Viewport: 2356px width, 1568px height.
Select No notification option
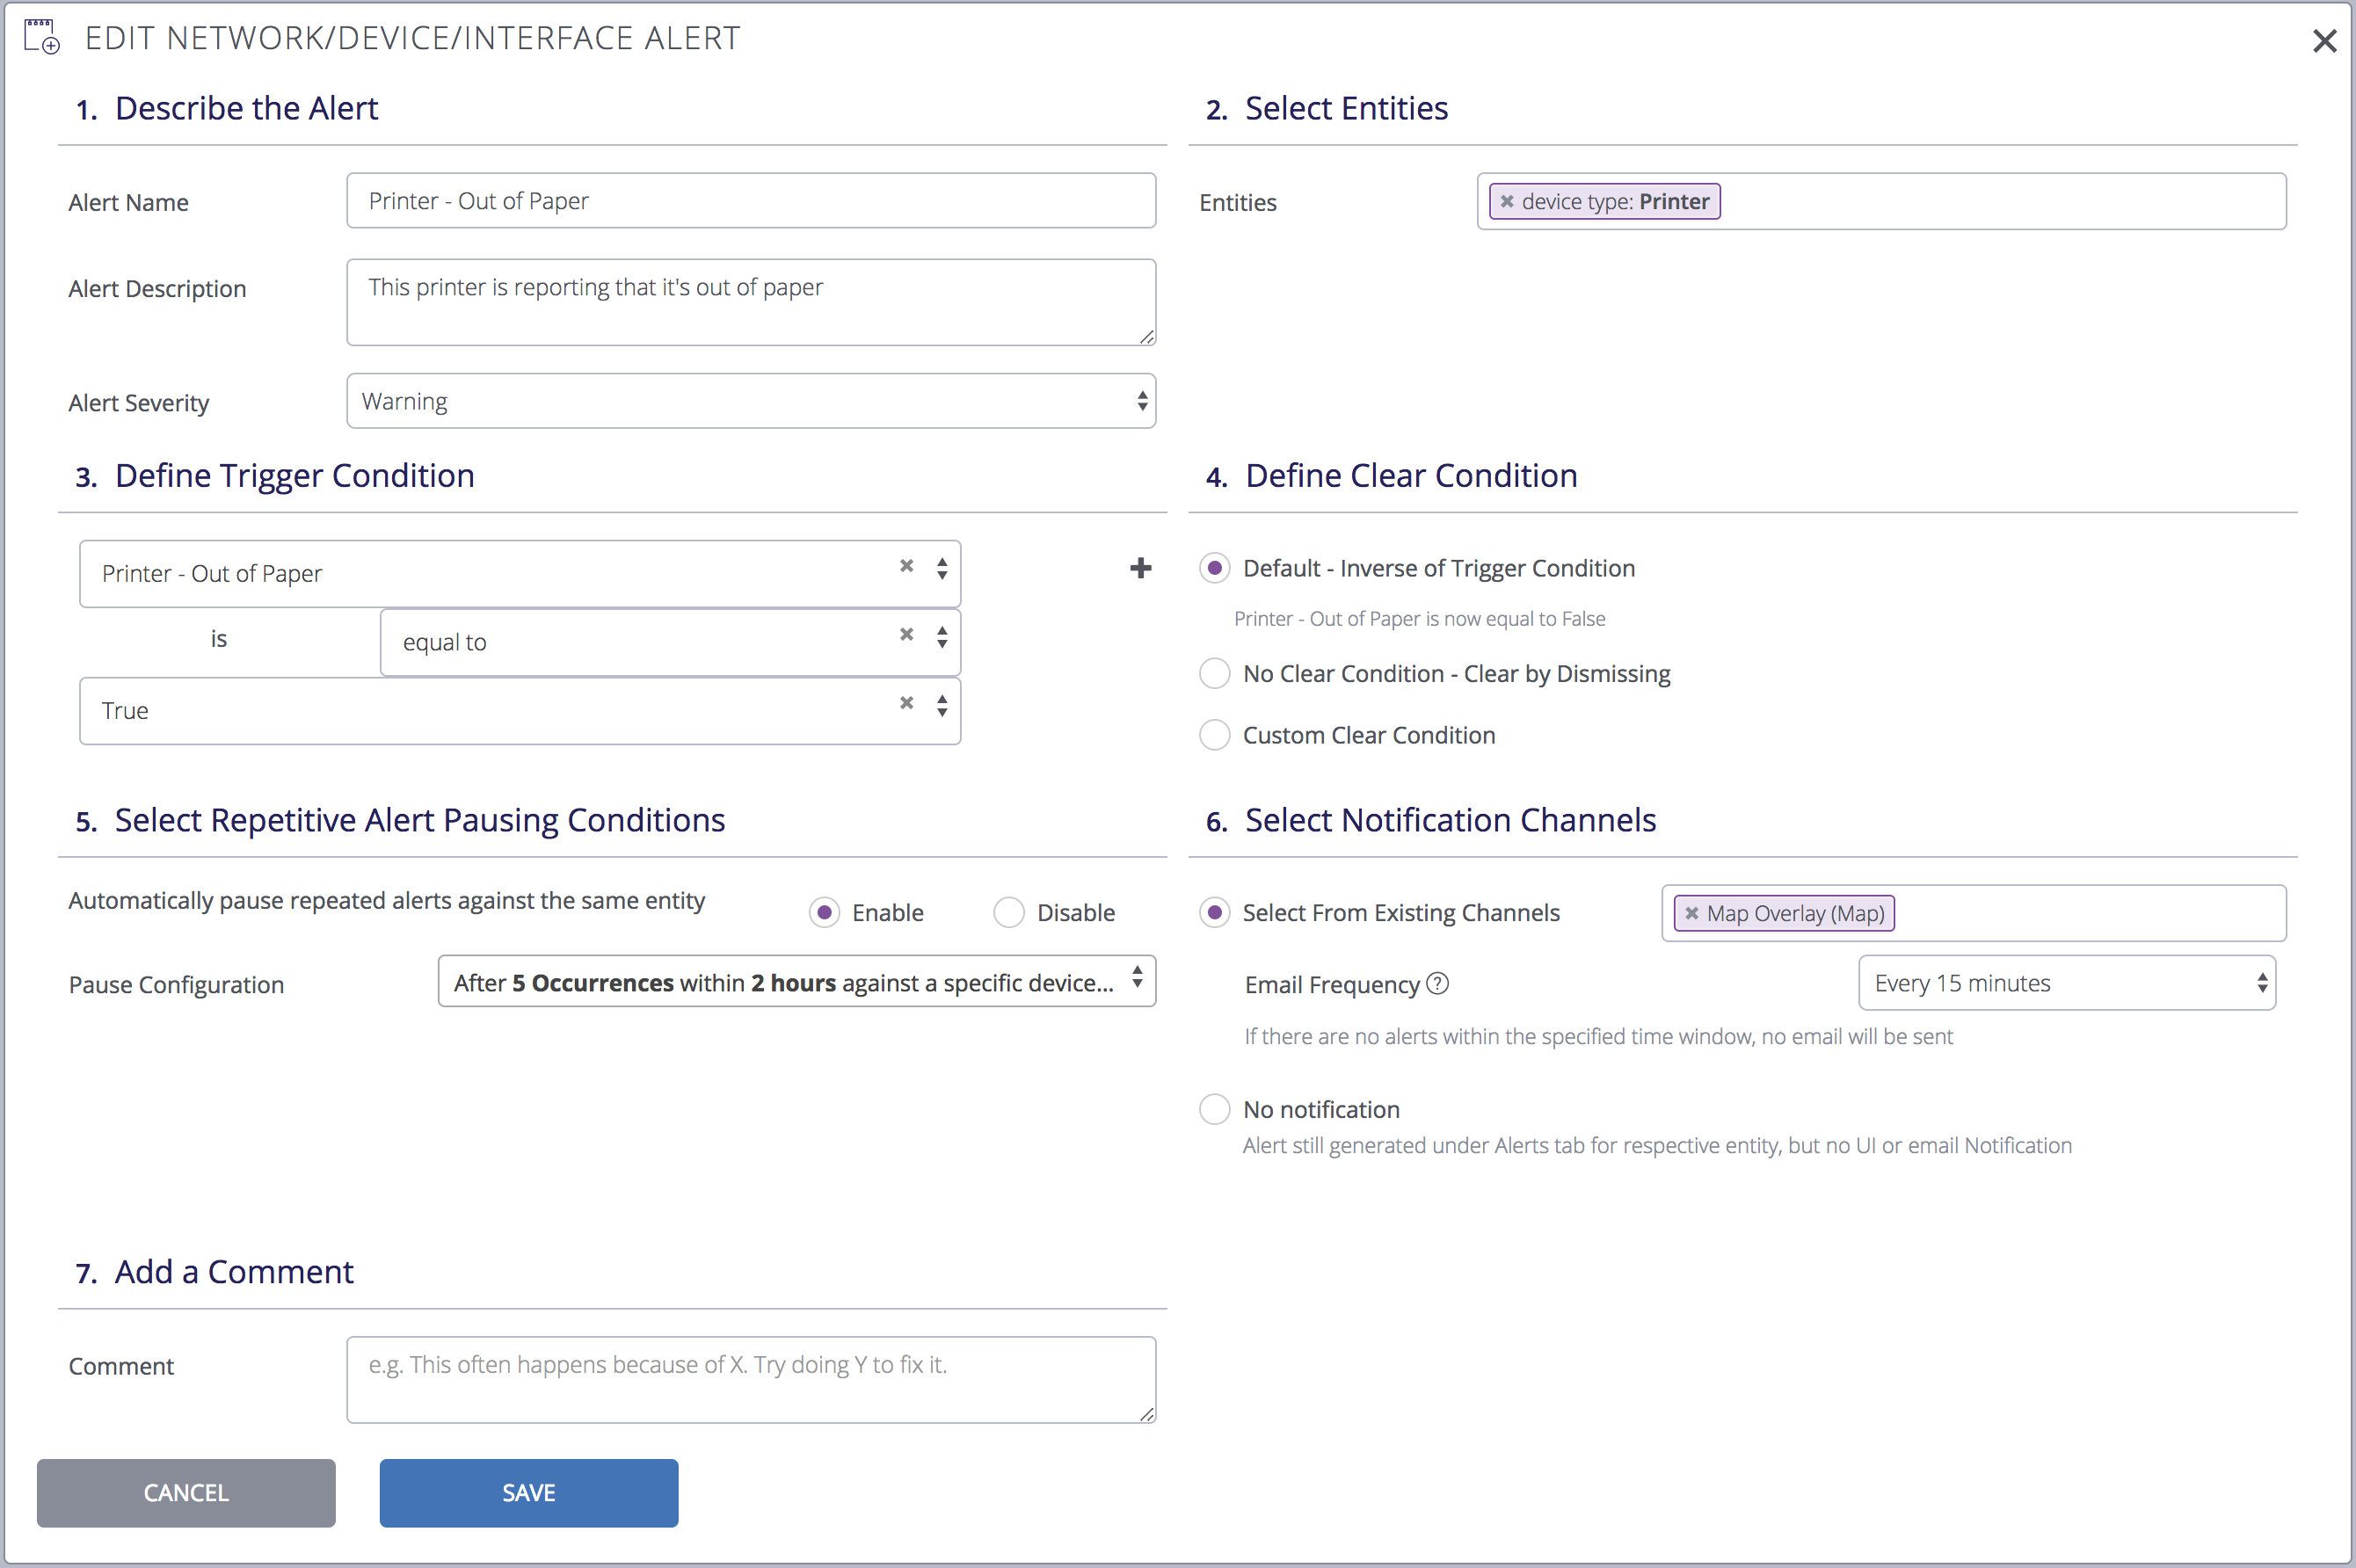(1213, 1109)
